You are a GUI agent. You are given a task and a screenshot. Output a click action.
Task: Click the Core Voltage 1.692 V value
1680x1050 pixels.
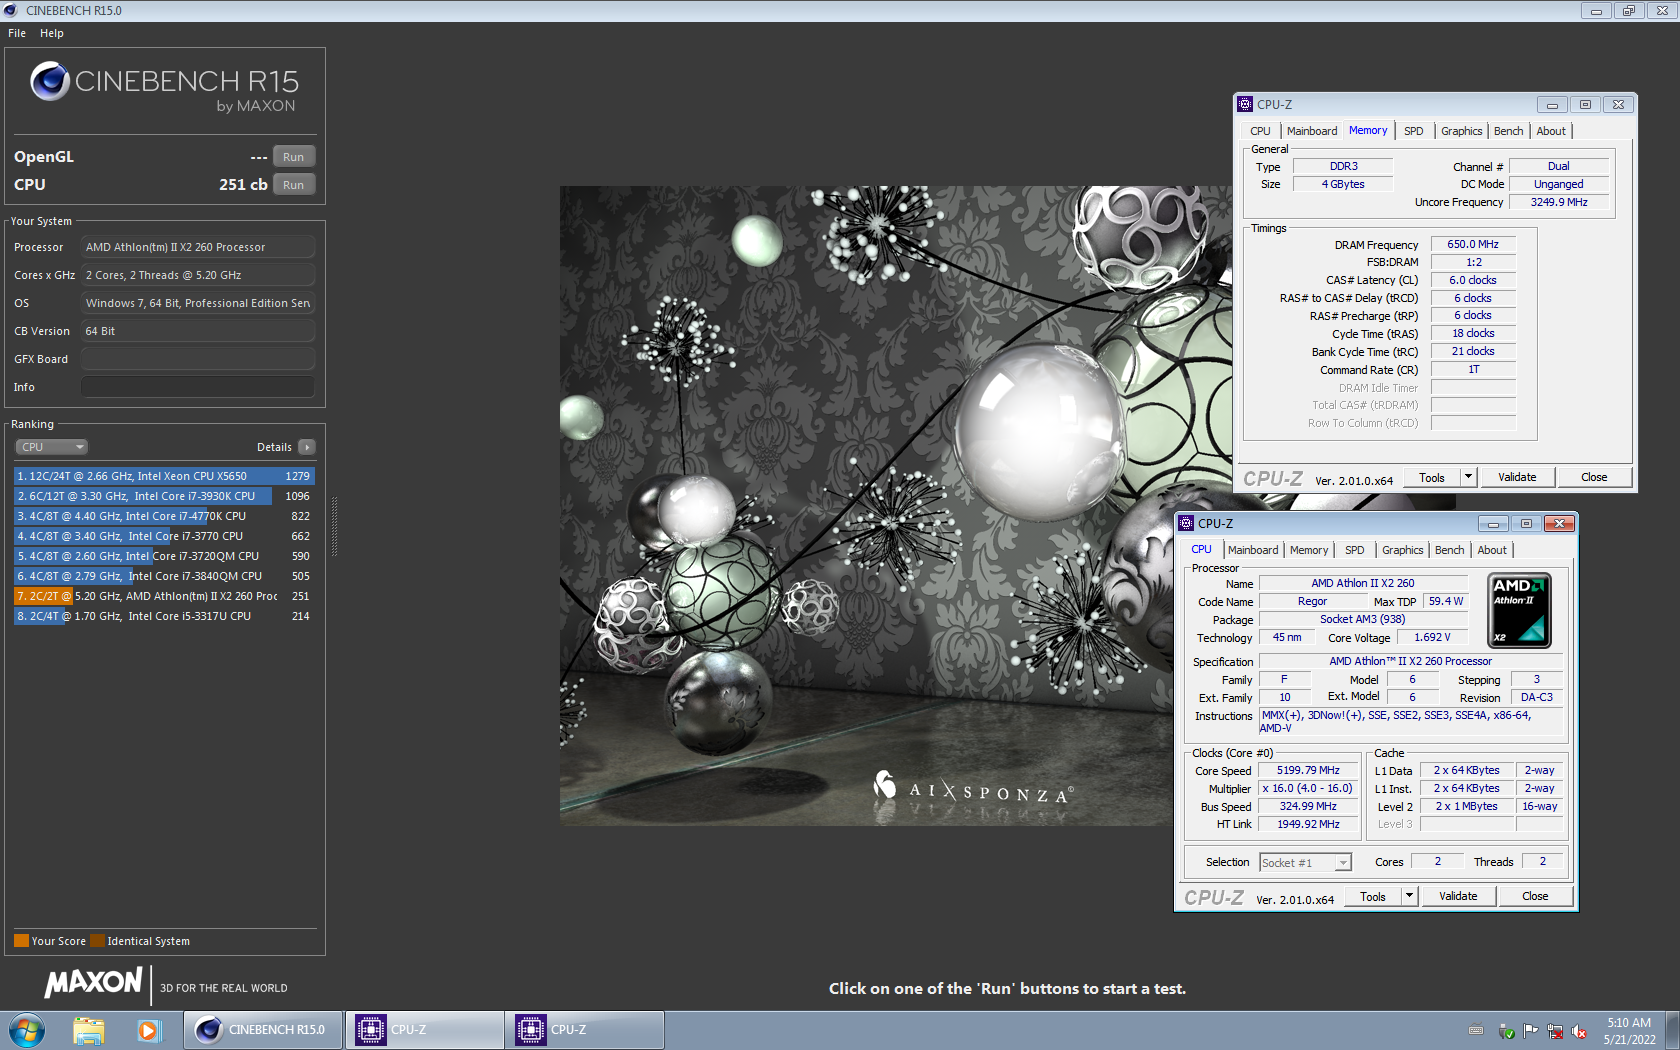pyautogui.click(x=1432, y=637)
